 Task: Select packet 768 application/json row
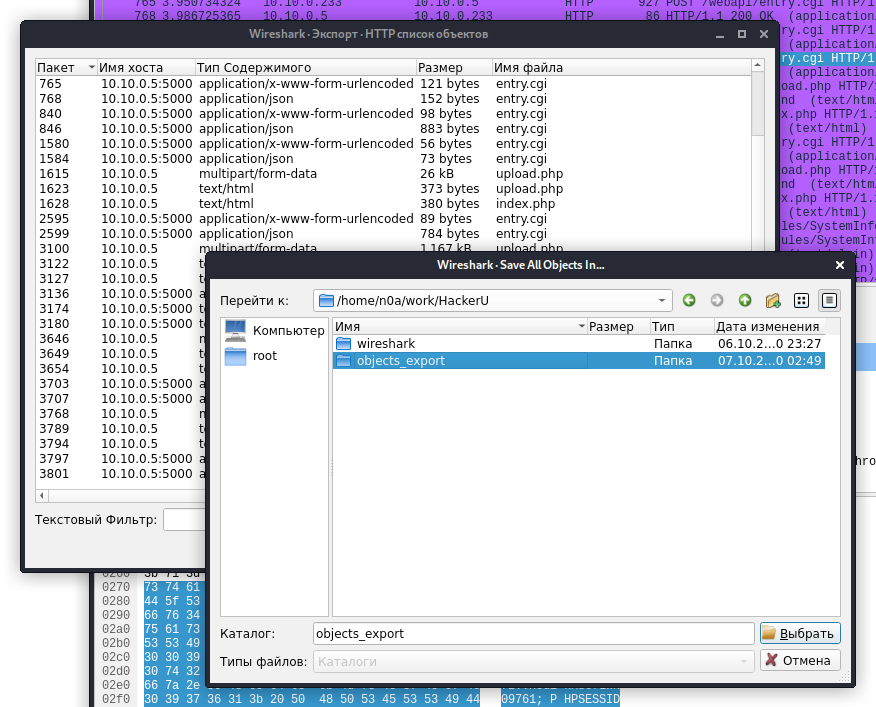pyautogui.click(x=393, y=99)
